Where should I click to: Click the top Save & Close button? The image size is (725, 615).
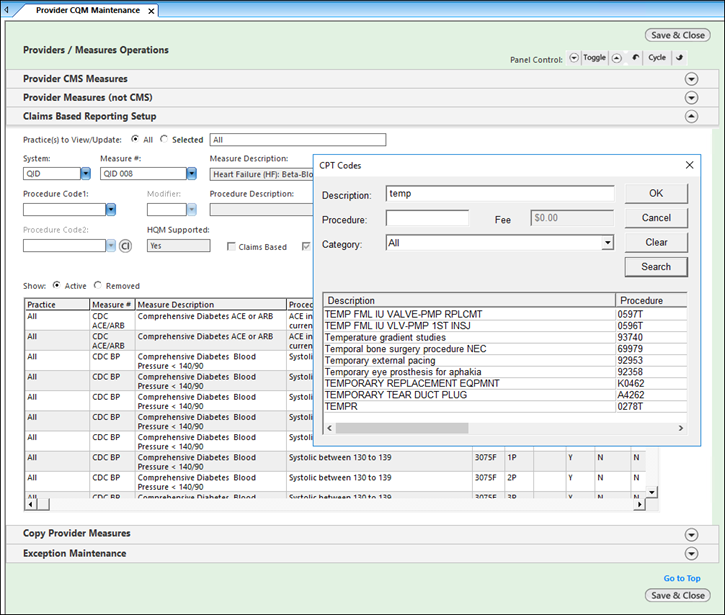tap(677, 35)
